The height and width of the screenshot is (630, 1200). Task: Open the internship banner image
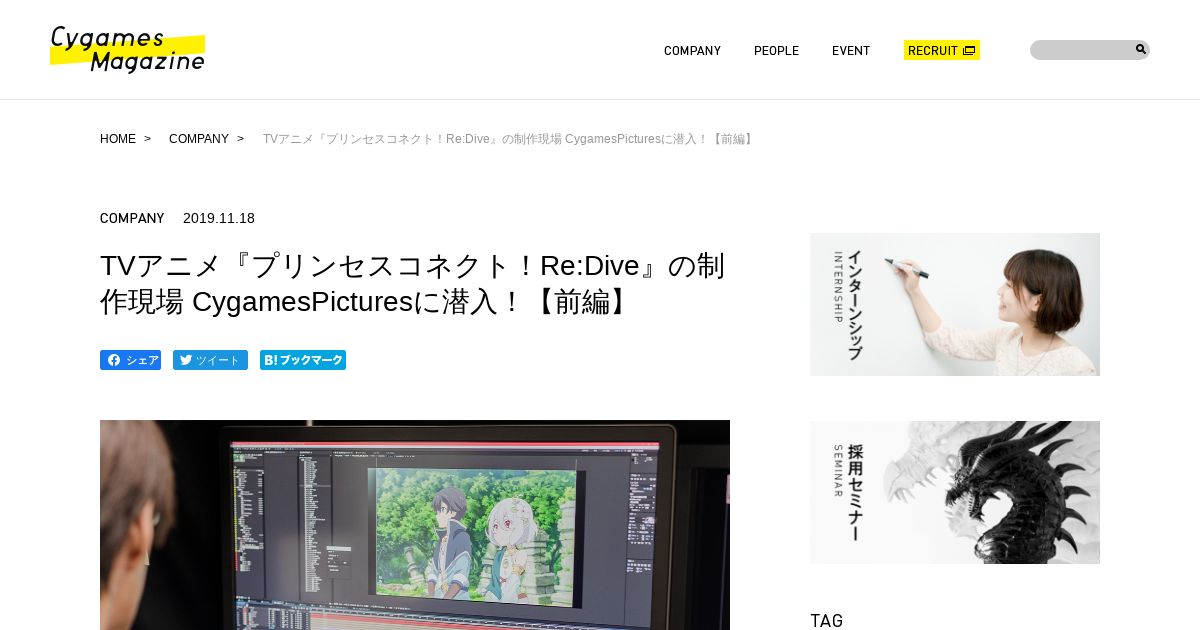(x=955, y=304)
